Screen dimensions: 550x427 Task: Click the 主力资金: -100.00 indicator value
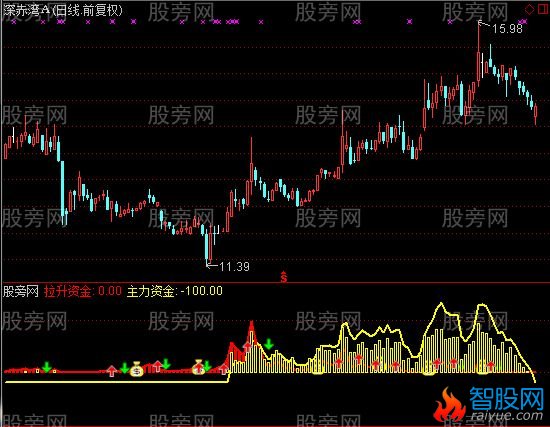click(x=175, y=291)
